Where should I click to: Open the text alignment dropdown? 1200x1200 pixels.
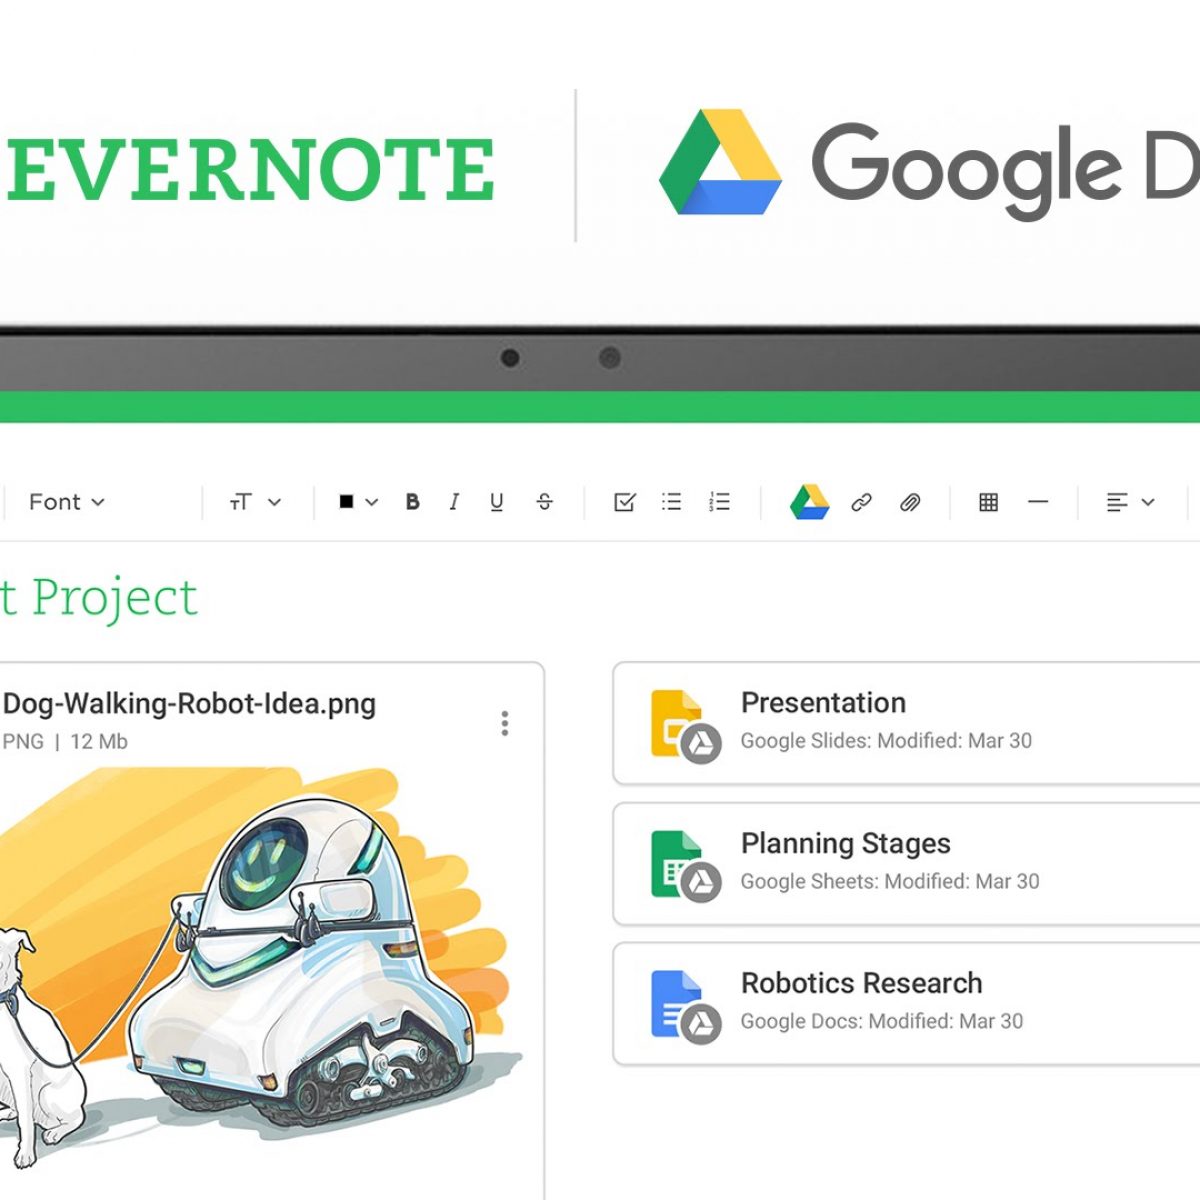point(1130,502)
